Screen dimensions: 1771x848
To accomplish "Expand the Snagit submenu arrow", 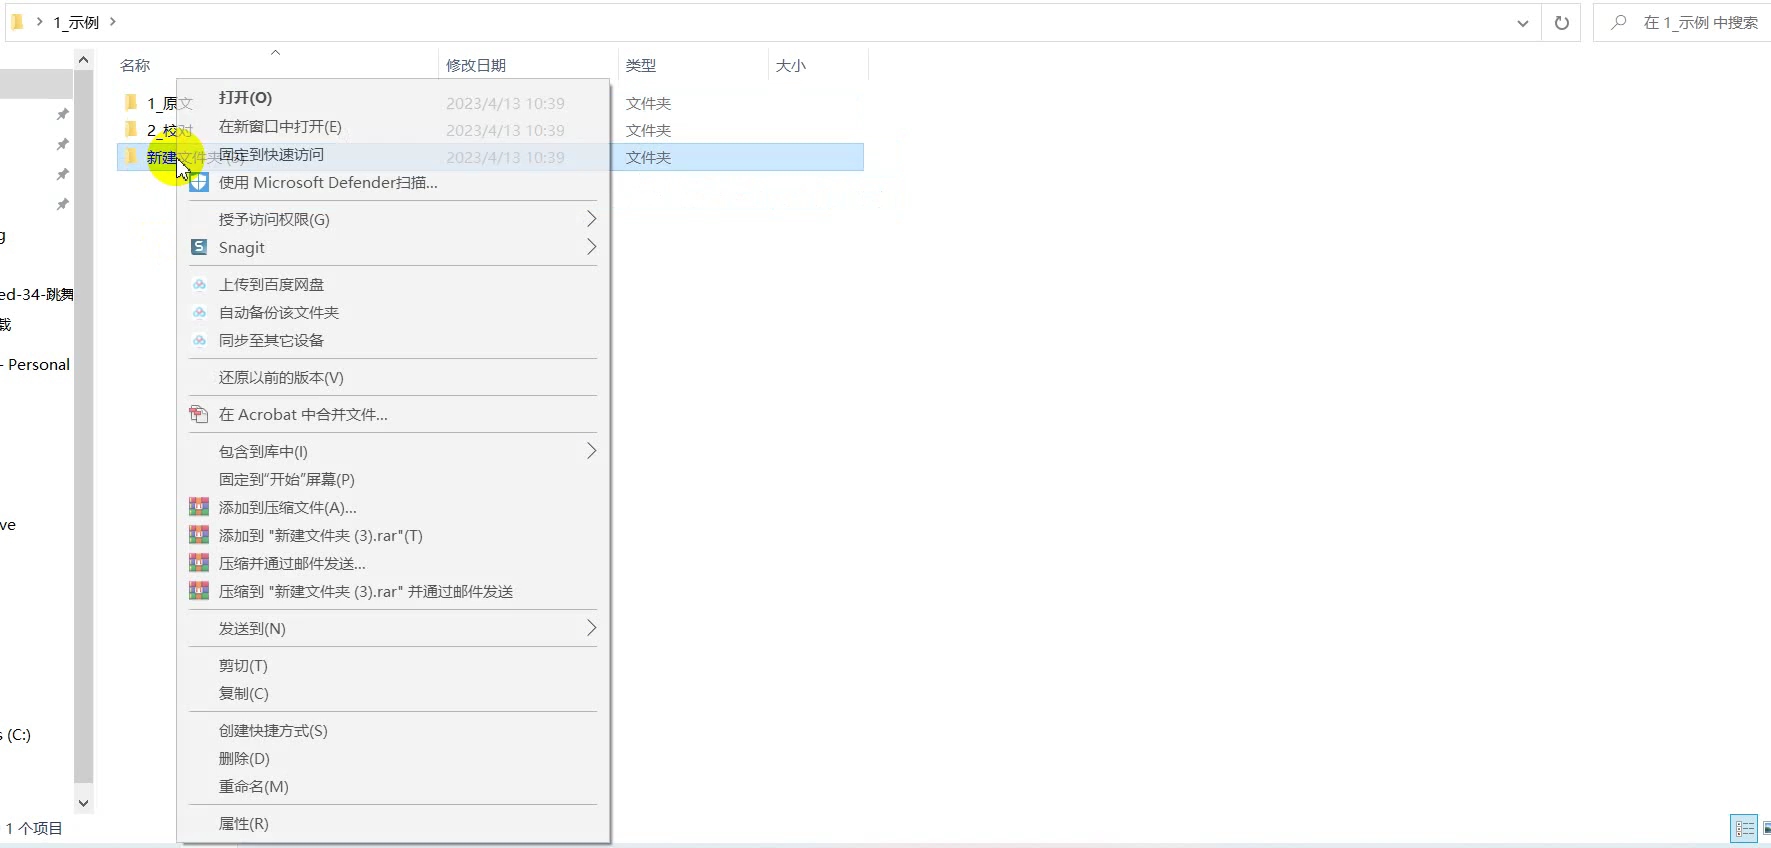I will point(591,247).
